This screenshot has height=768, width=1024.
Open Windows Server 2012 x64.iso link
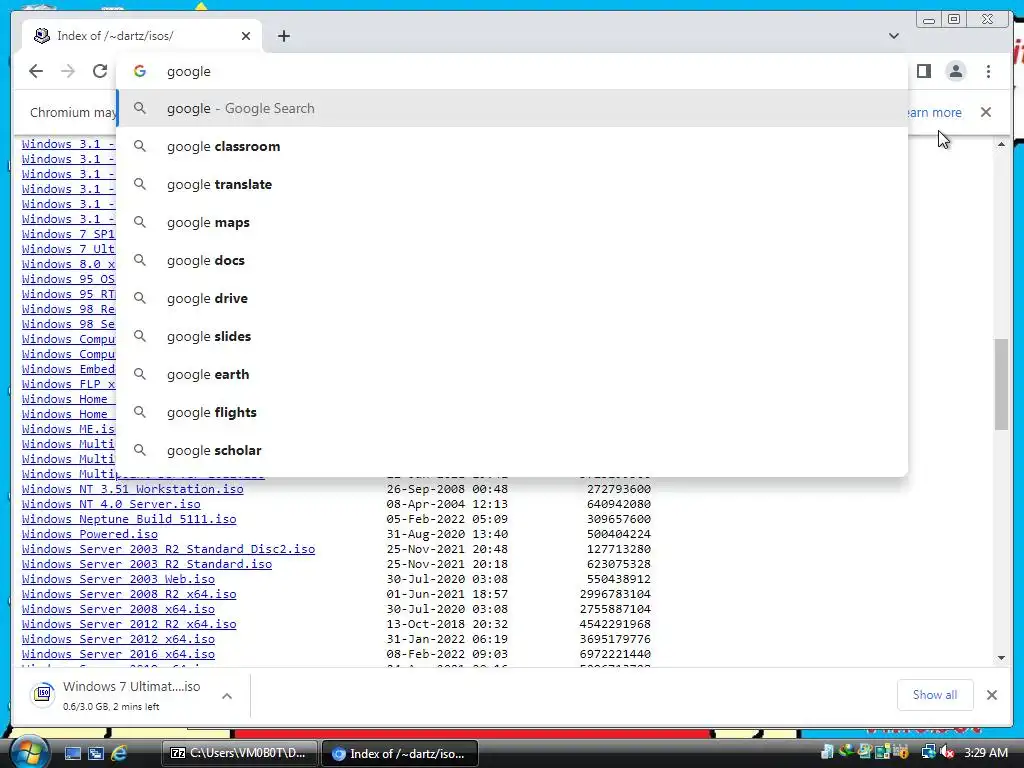(118, 639)
